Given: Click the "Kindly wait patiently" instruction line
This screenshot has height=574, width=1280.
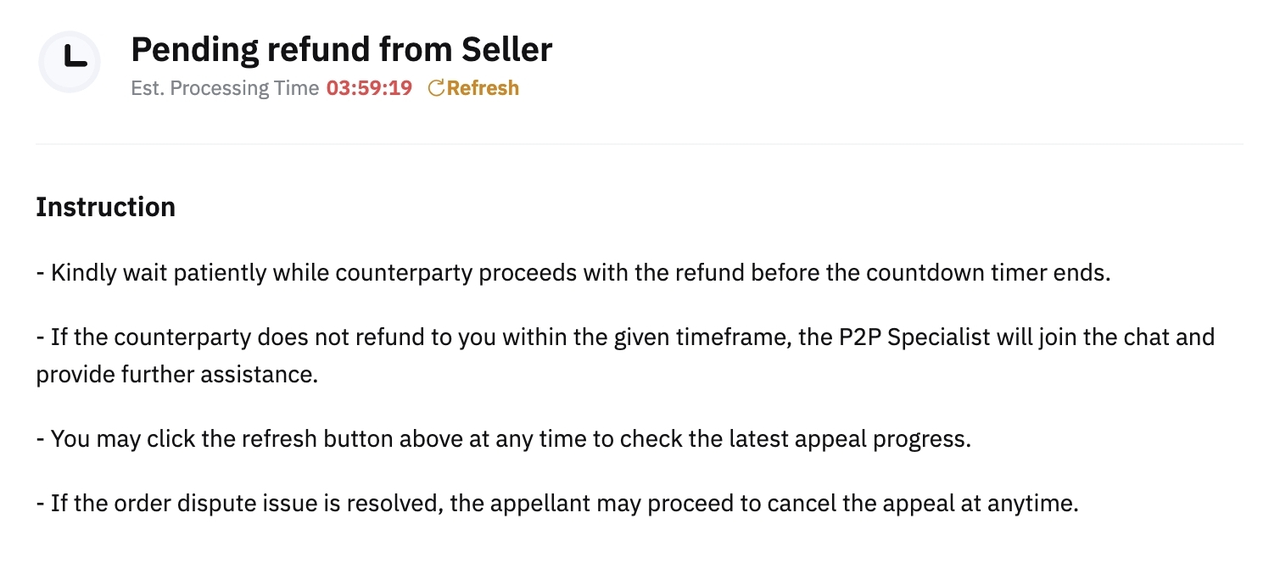Looking at the screenshot, I should (573, 273).
